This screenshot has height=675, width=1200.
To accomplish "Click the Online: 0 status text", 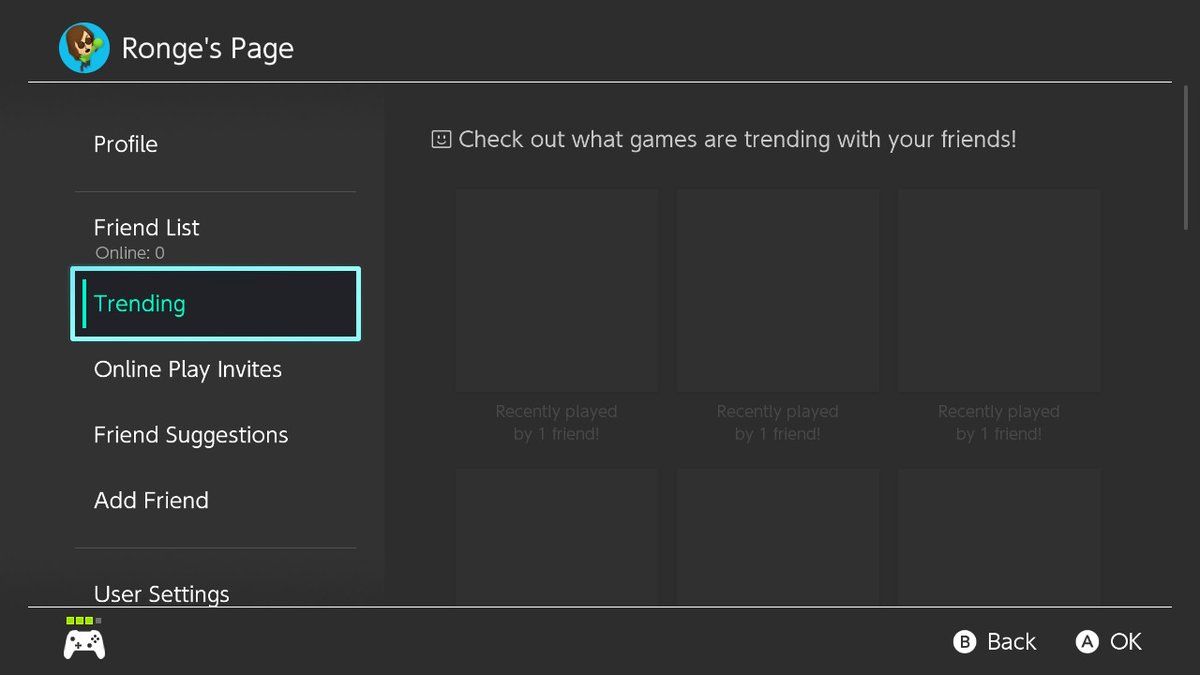I will tap(130, 253).
